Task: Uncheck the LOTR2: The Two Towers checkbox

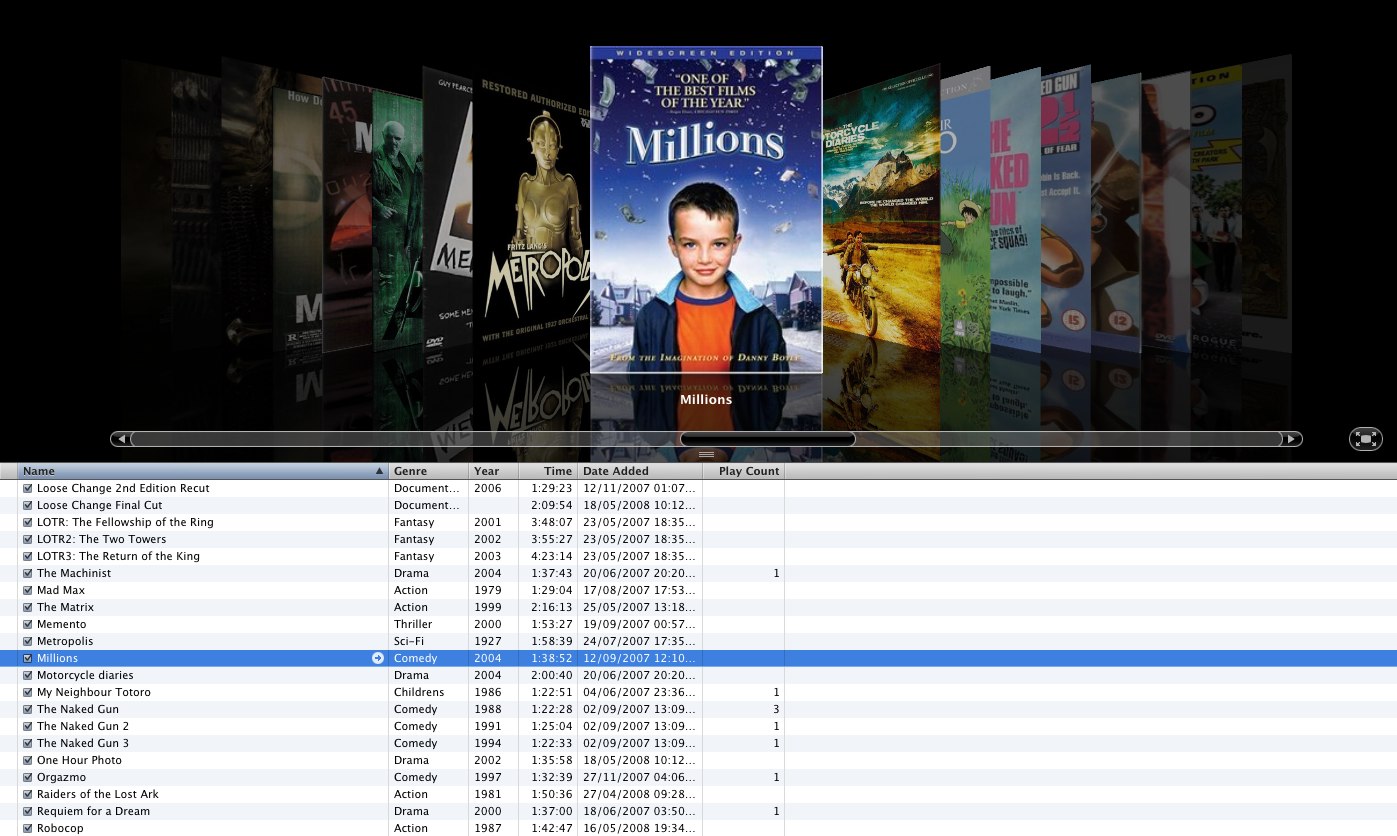Action: (x=28, y=539)
